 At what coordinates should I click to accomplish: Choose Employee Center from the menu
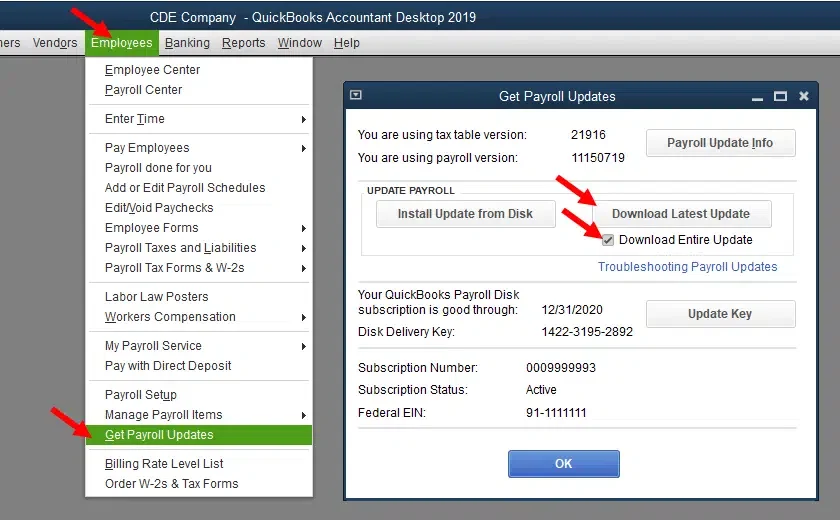pos(152,70)
